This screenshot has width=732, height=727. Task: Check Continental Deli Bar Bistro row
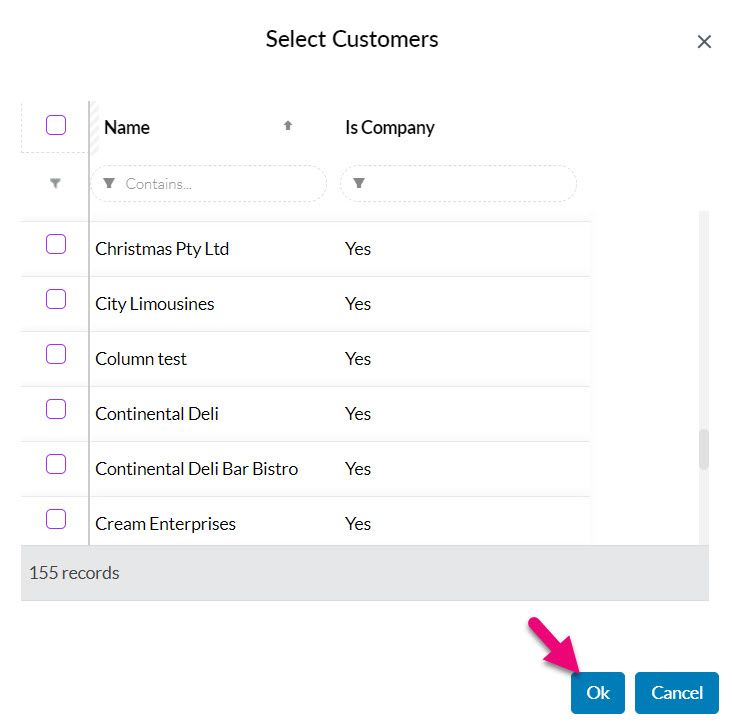pos(56,464)
